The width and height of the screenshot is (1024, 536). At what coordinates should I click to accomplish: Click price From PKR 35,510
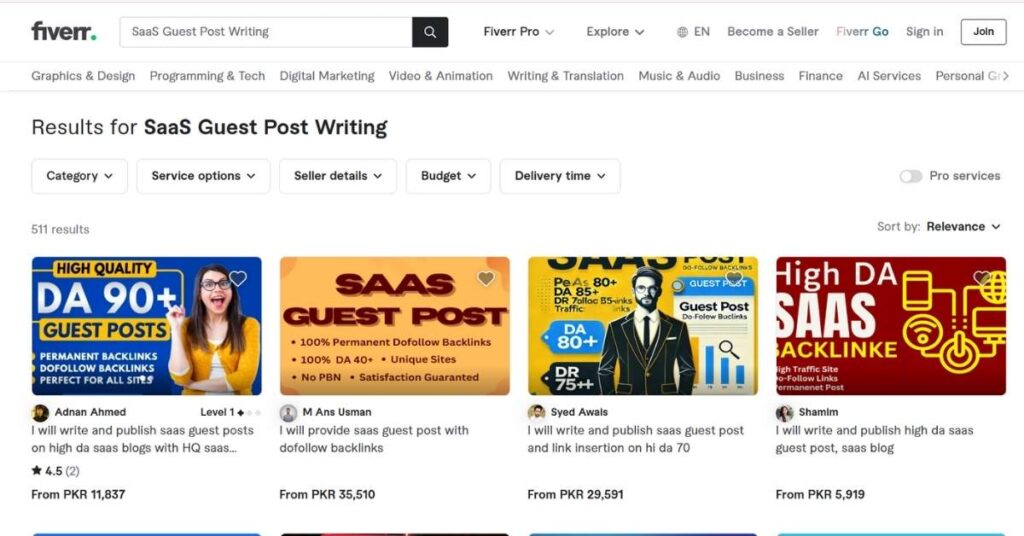pos(327,495)
